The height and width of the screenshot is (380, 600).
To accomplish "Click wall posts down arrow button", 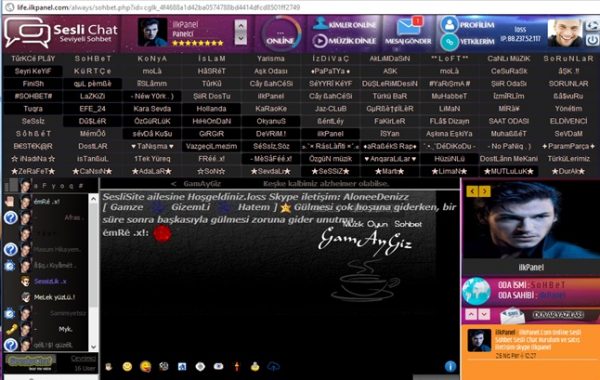I will coord(484,315).
